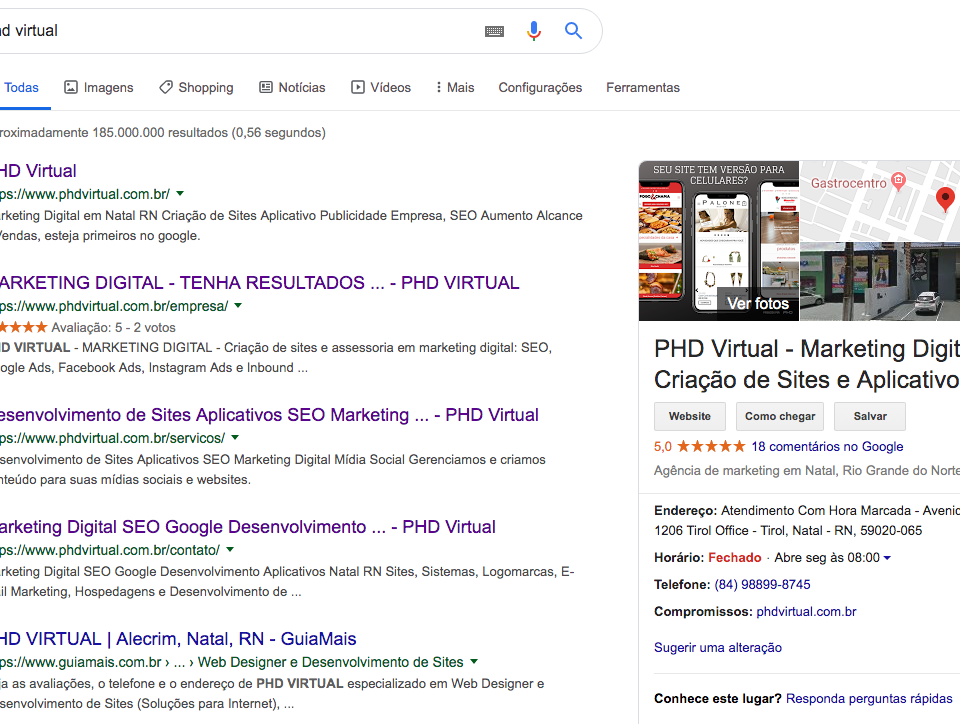Click the '185.000.000 resultados' count text
Viewport: 960px width, 724px height.
[160, 133]
